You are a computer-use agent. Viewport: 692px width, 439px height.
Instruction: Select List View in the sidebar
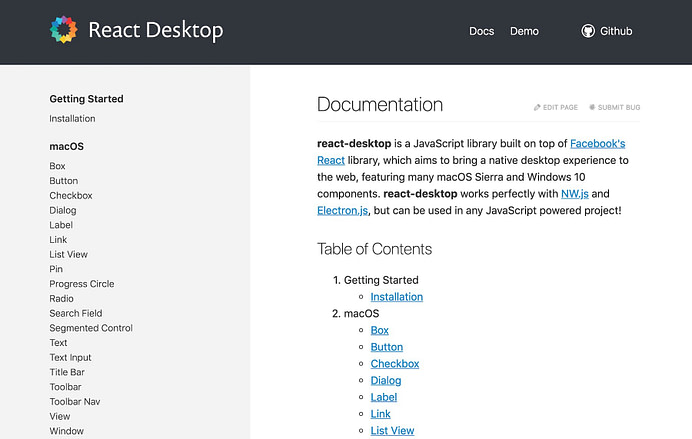(x=68, y=255)
